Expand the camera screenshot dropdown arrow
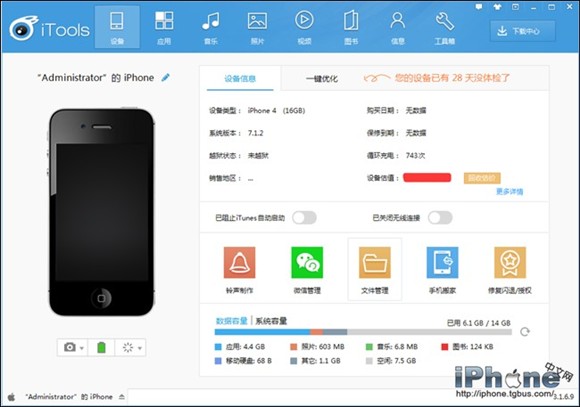Screen dimensions: 580x407 point(82,348)
